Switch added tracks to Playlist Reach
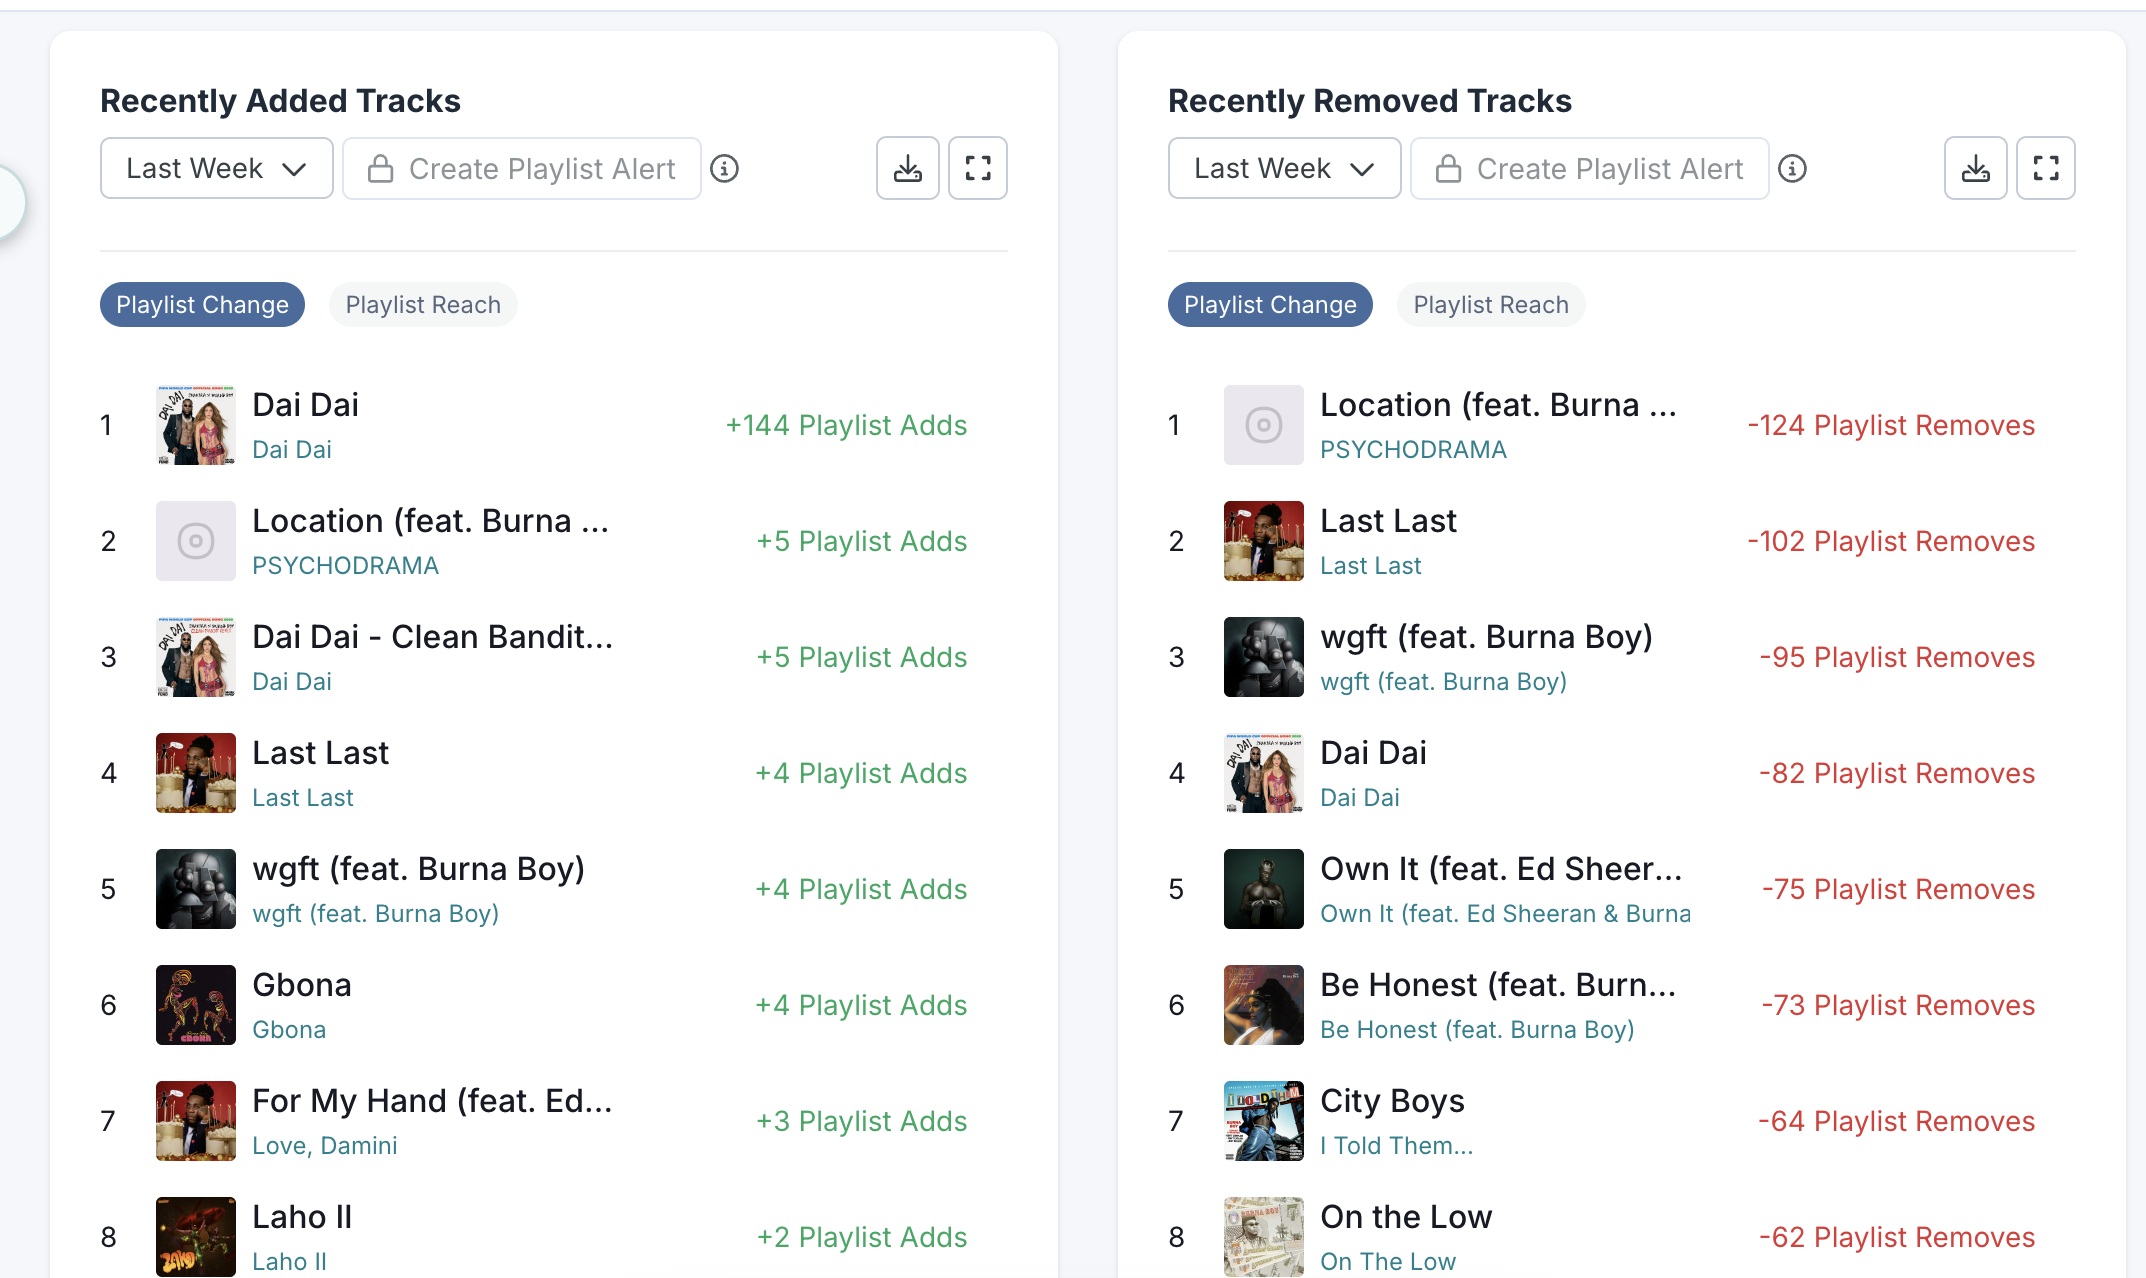2146x1278 pixels. pyautogui.click(x=423, y=305)
